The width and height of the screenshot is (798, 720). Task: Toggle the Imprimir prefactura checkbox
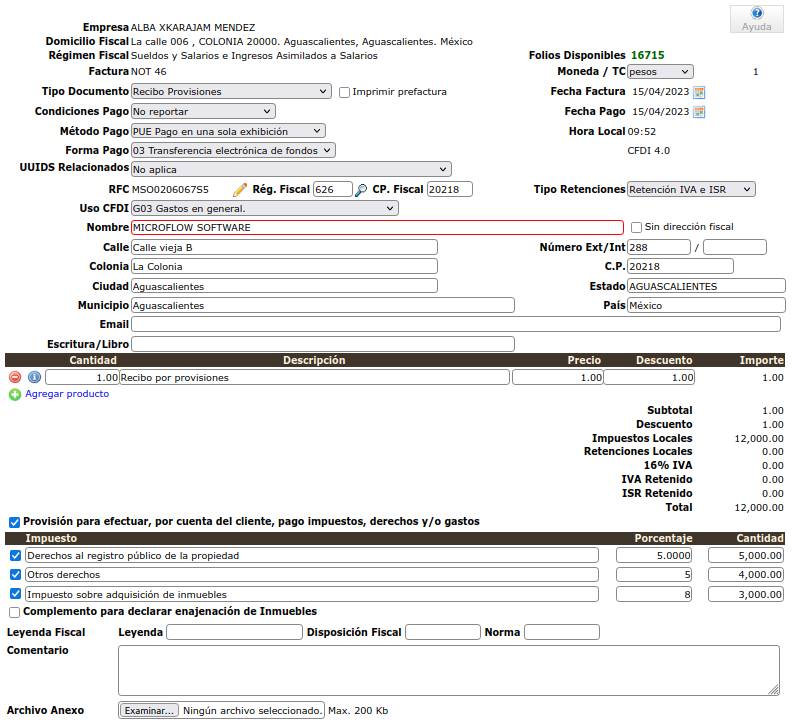[345, 92]
